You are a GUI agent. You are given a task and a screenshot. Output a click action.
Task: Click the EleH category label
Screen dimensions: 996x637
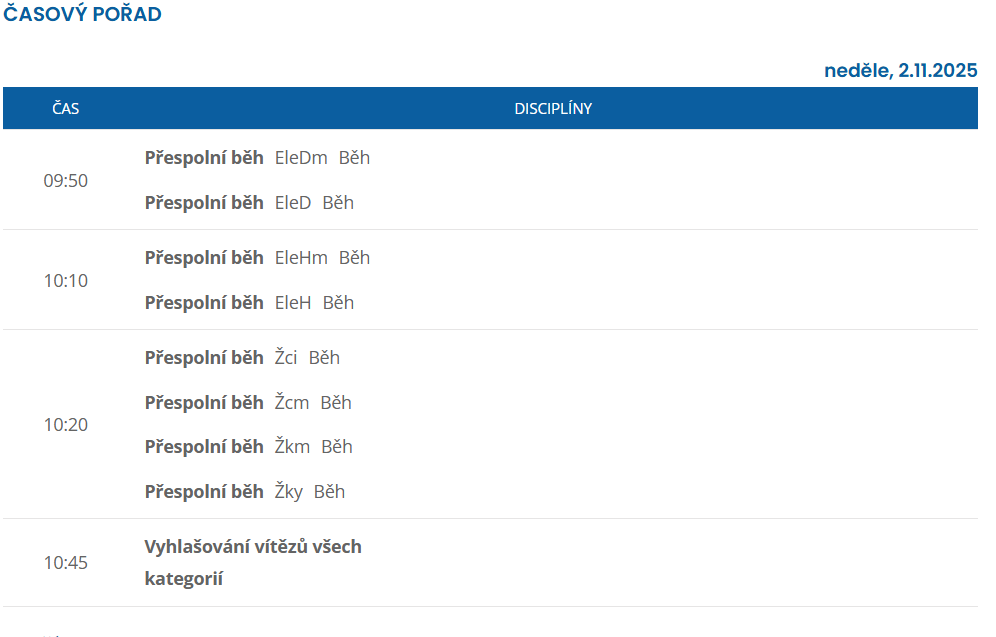point(293,303)
